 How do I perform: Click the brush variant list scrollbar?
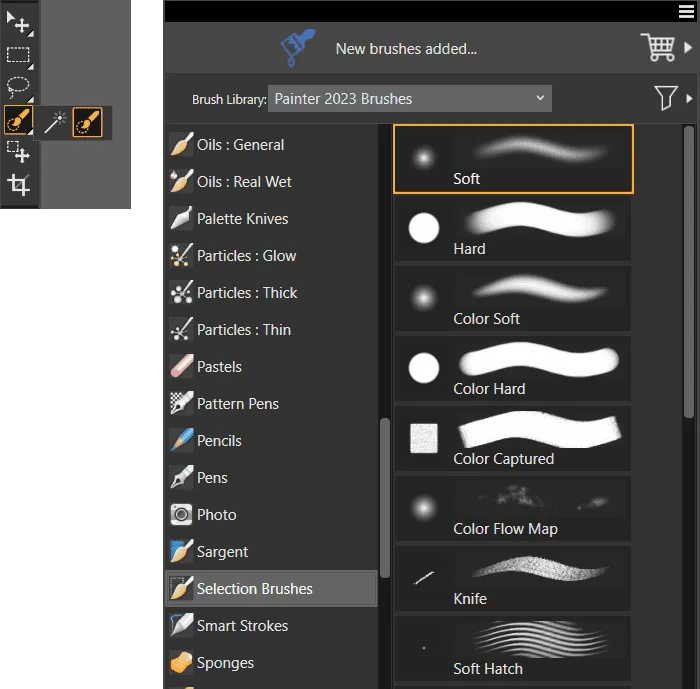point(689,272)
